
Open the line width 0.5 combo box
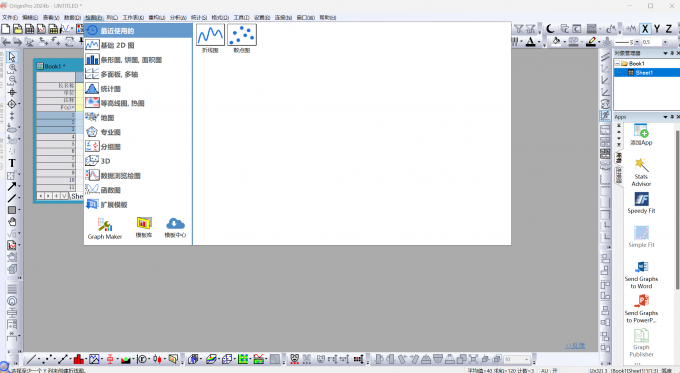pos(655,42)
